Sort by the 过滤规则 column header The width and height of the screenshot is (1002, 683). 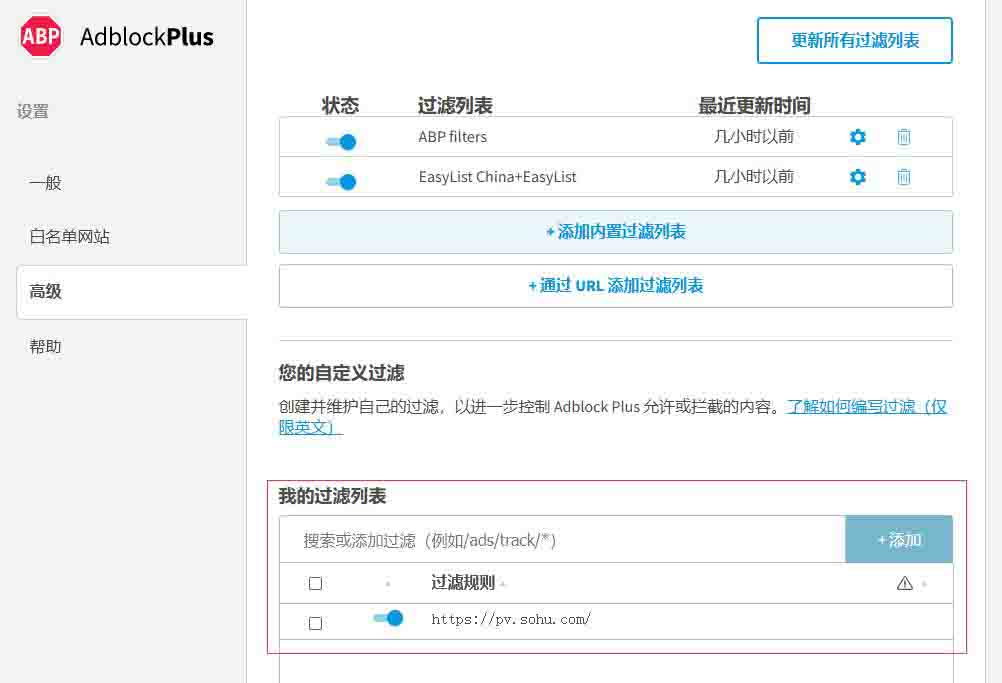click(463, 583)
